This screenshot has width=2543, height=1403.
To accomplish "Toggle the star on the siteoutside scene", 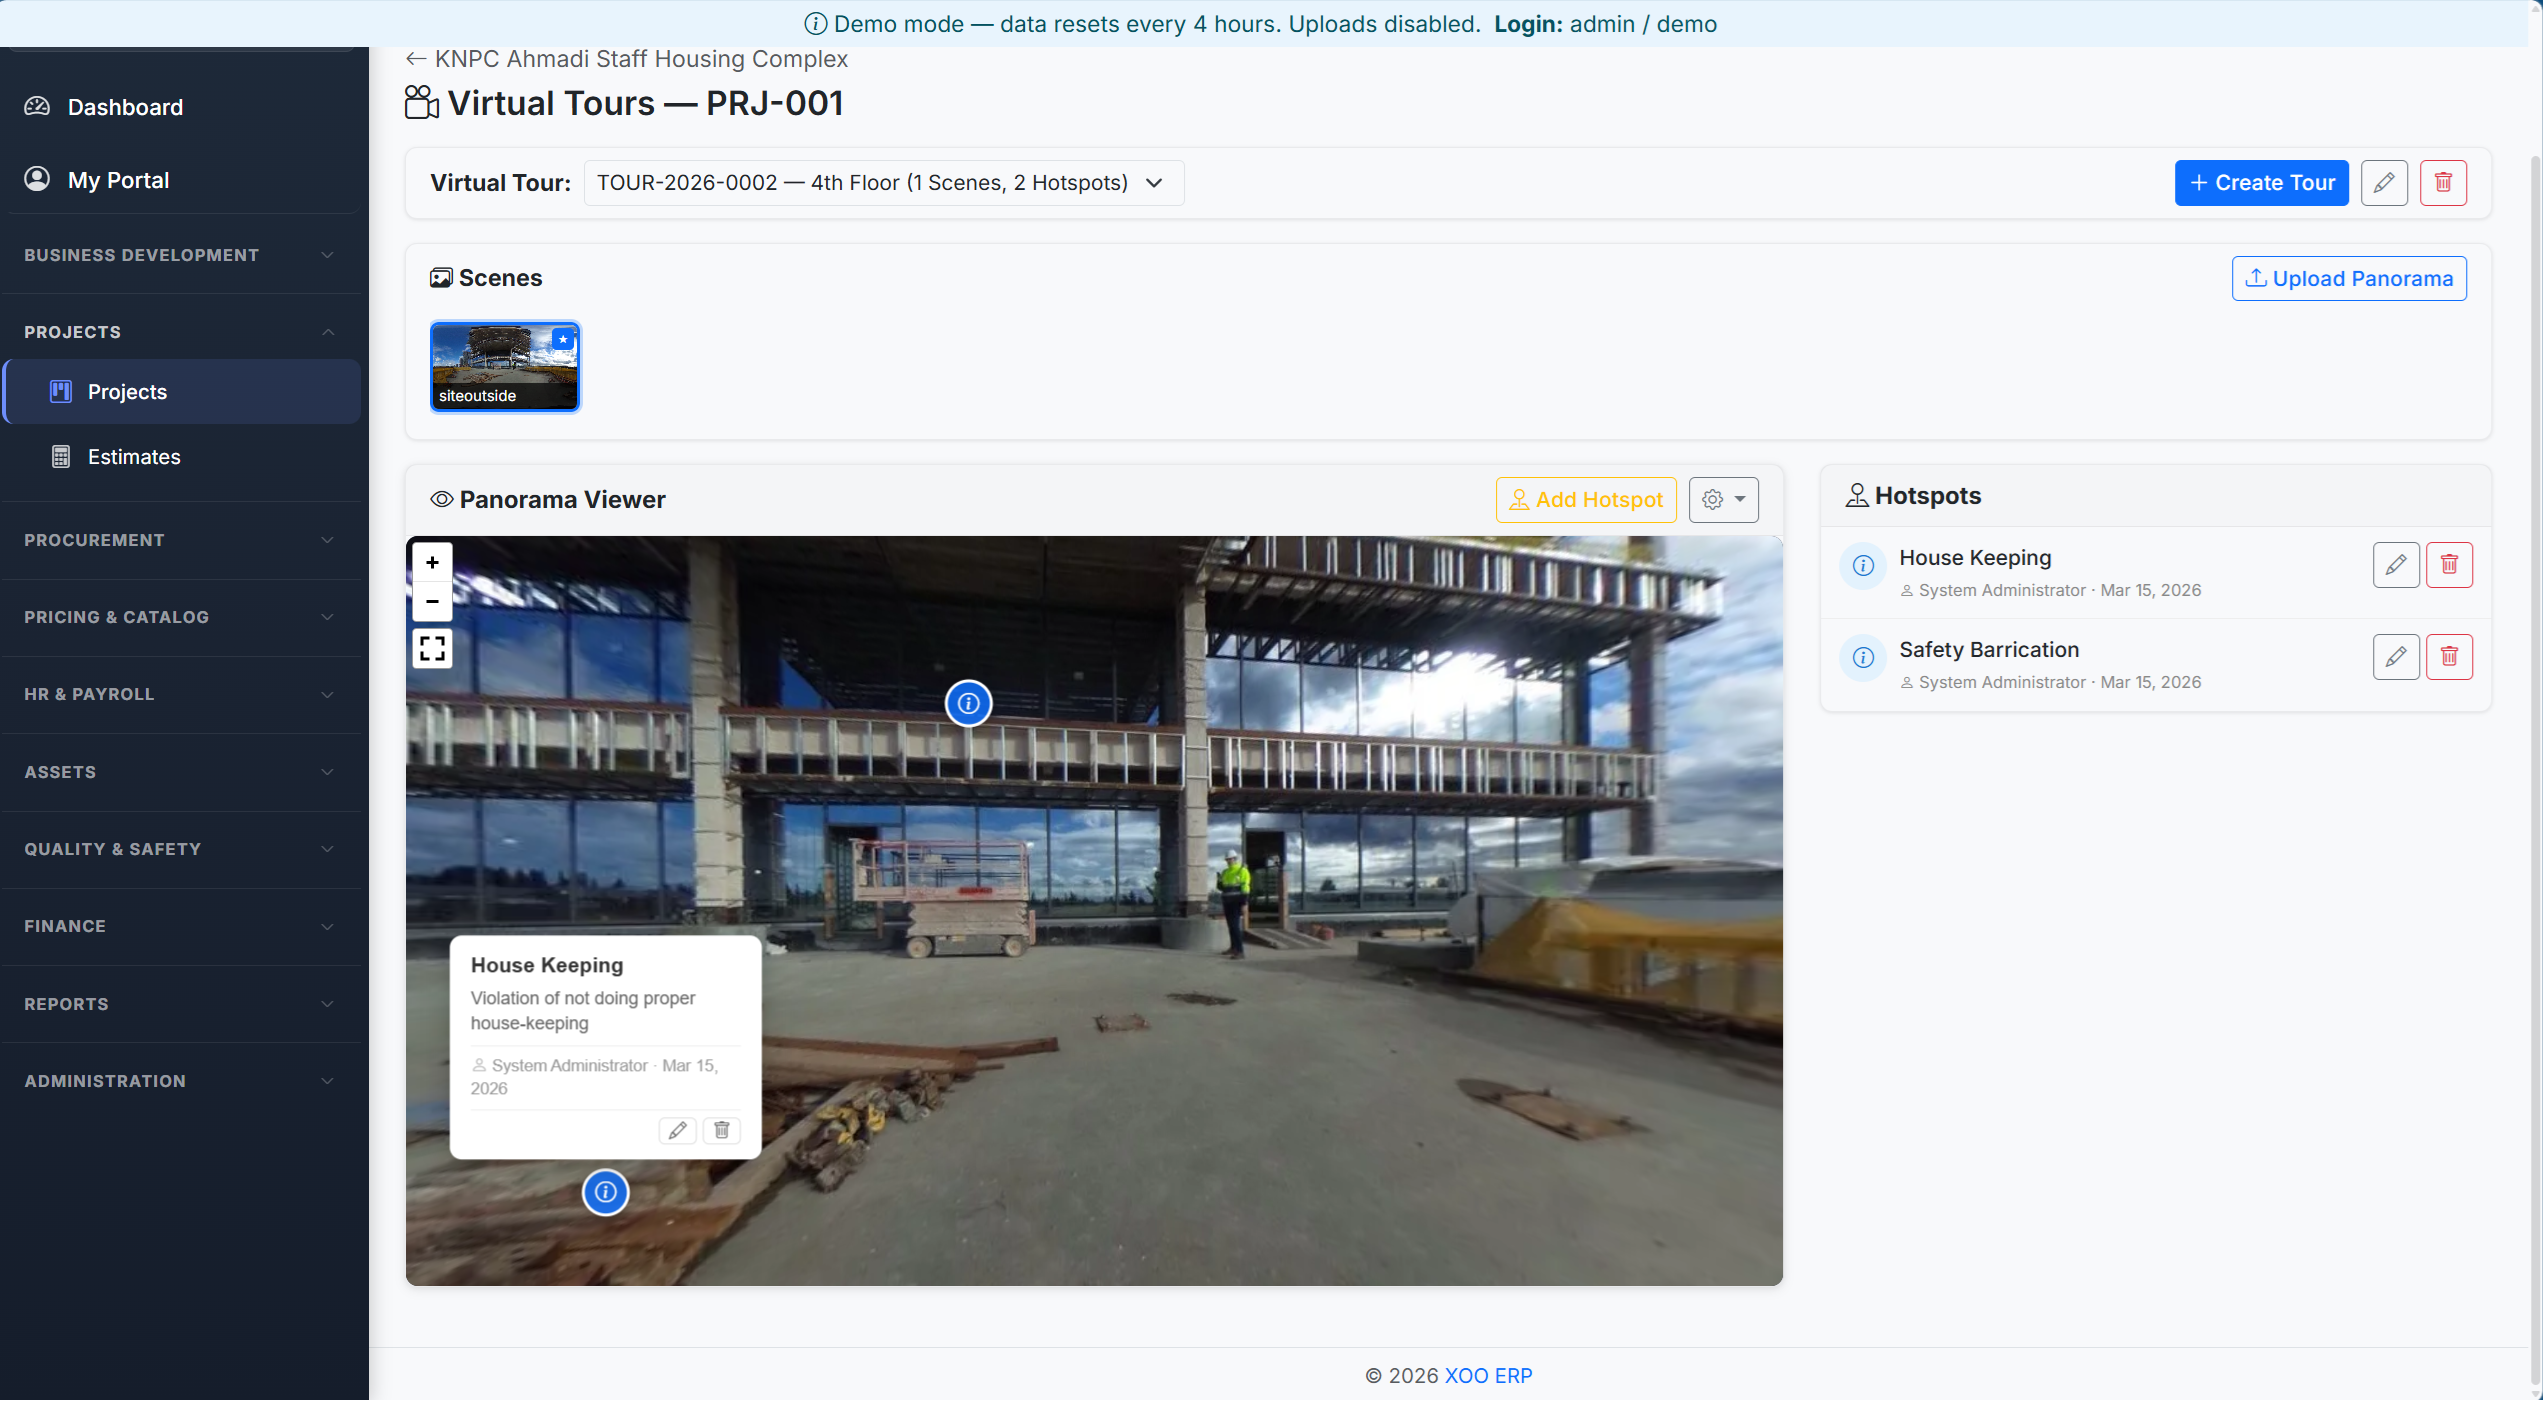I will (x=564, y=340).
